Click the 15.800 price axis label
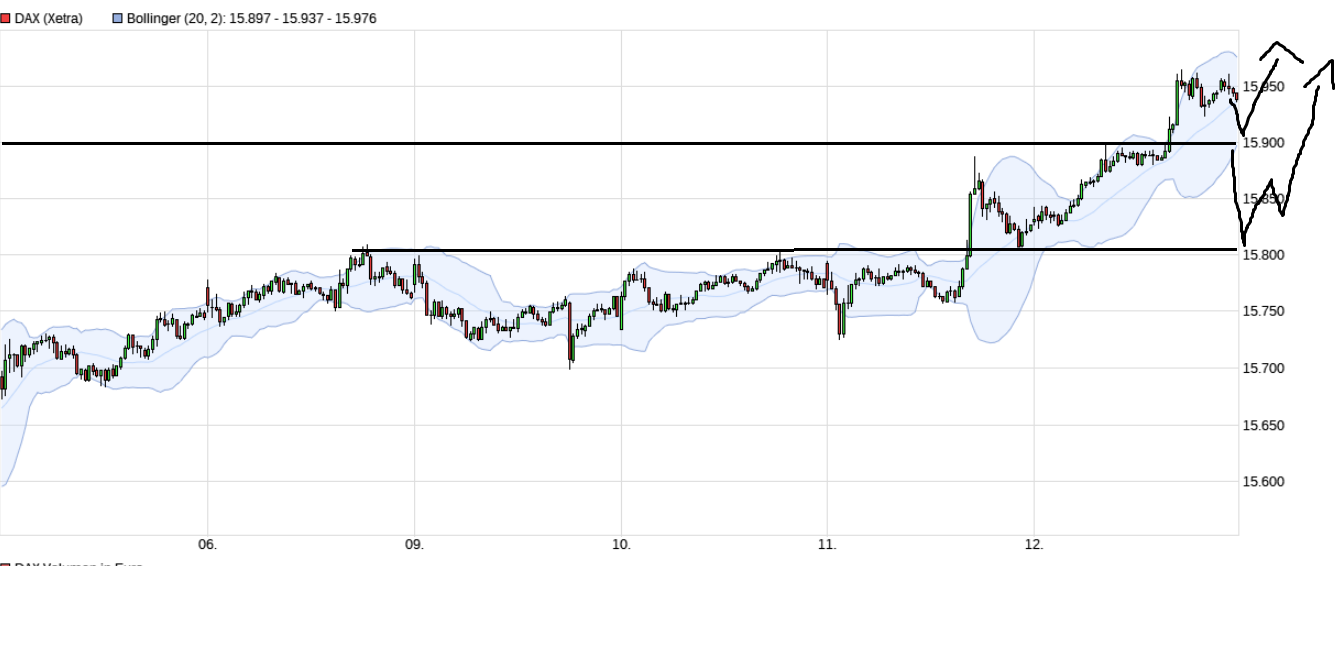Viewport: 1336px width, 648px height. tap(1261, 256)
